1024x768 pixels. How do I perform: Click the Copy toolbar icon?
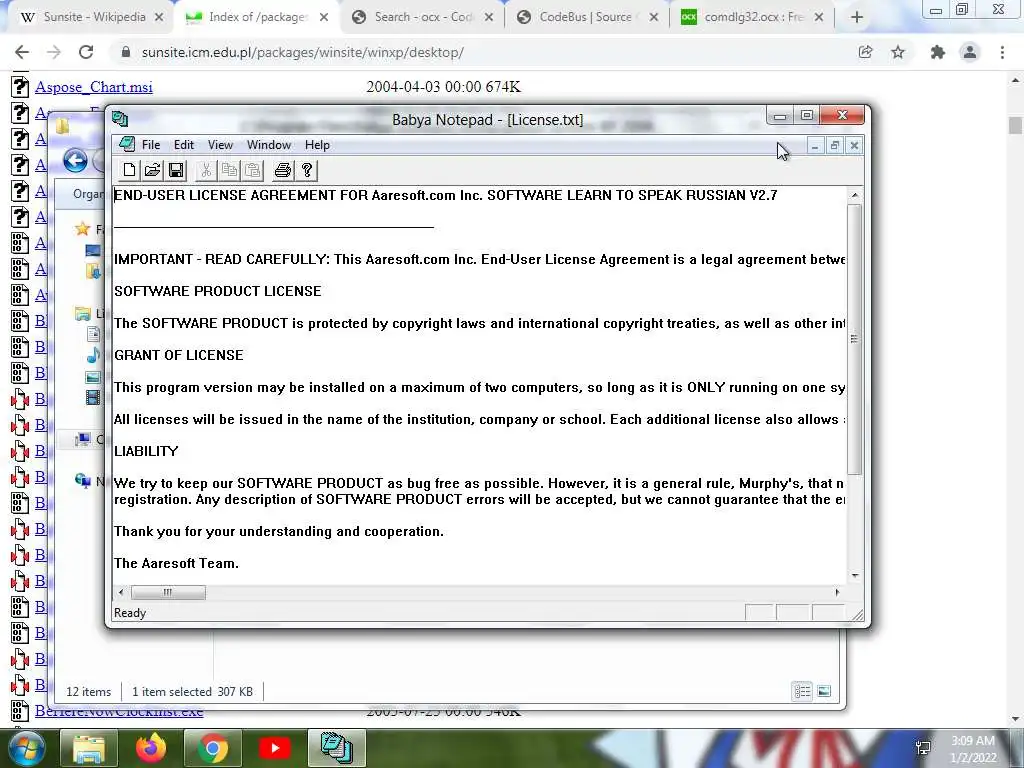click(x=229, y=170)
